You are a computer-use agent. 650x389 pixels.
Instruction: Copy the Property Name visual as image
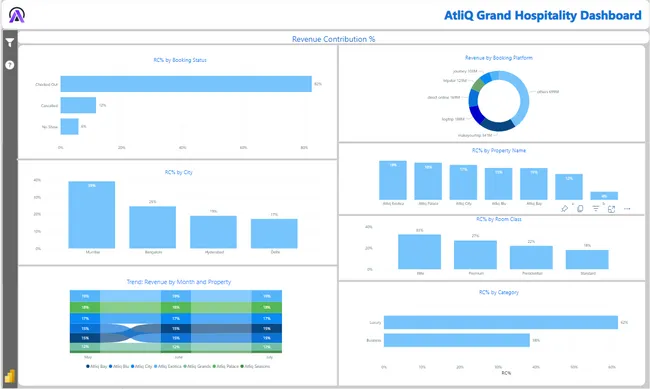(x=580, y=209)
